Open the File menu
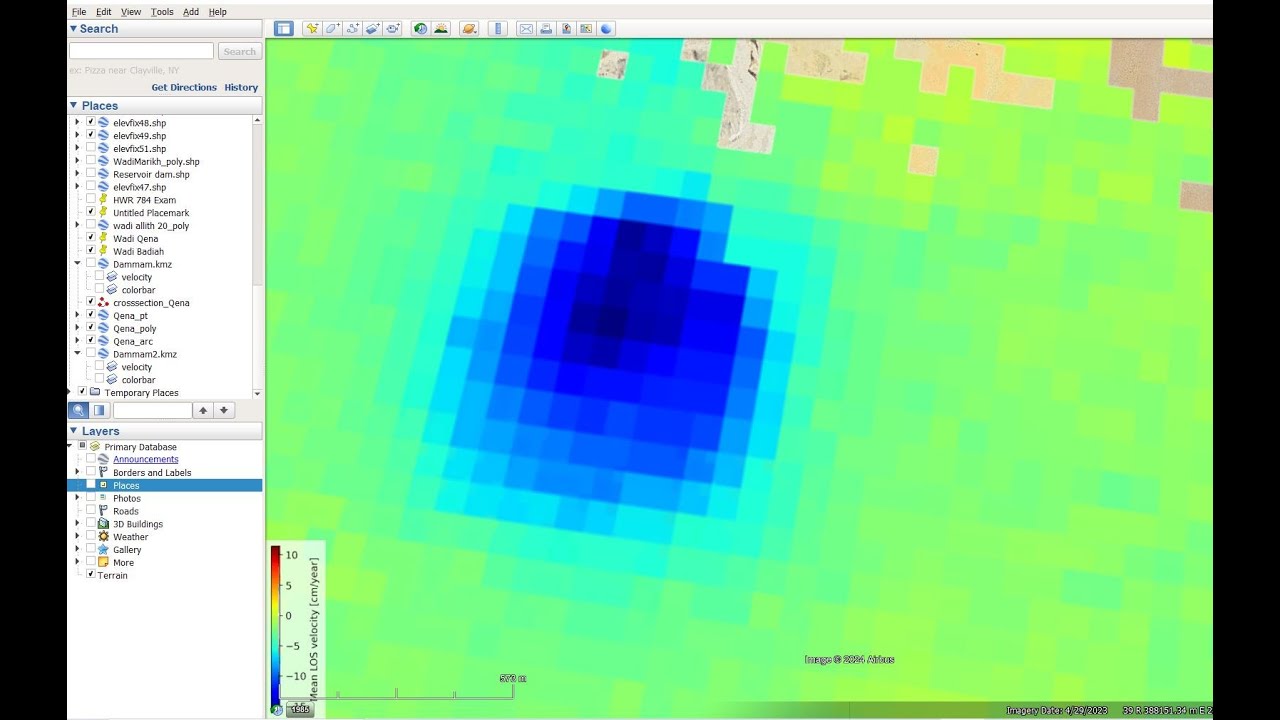This screenshot has width=1280, height=720. point(79,12)
